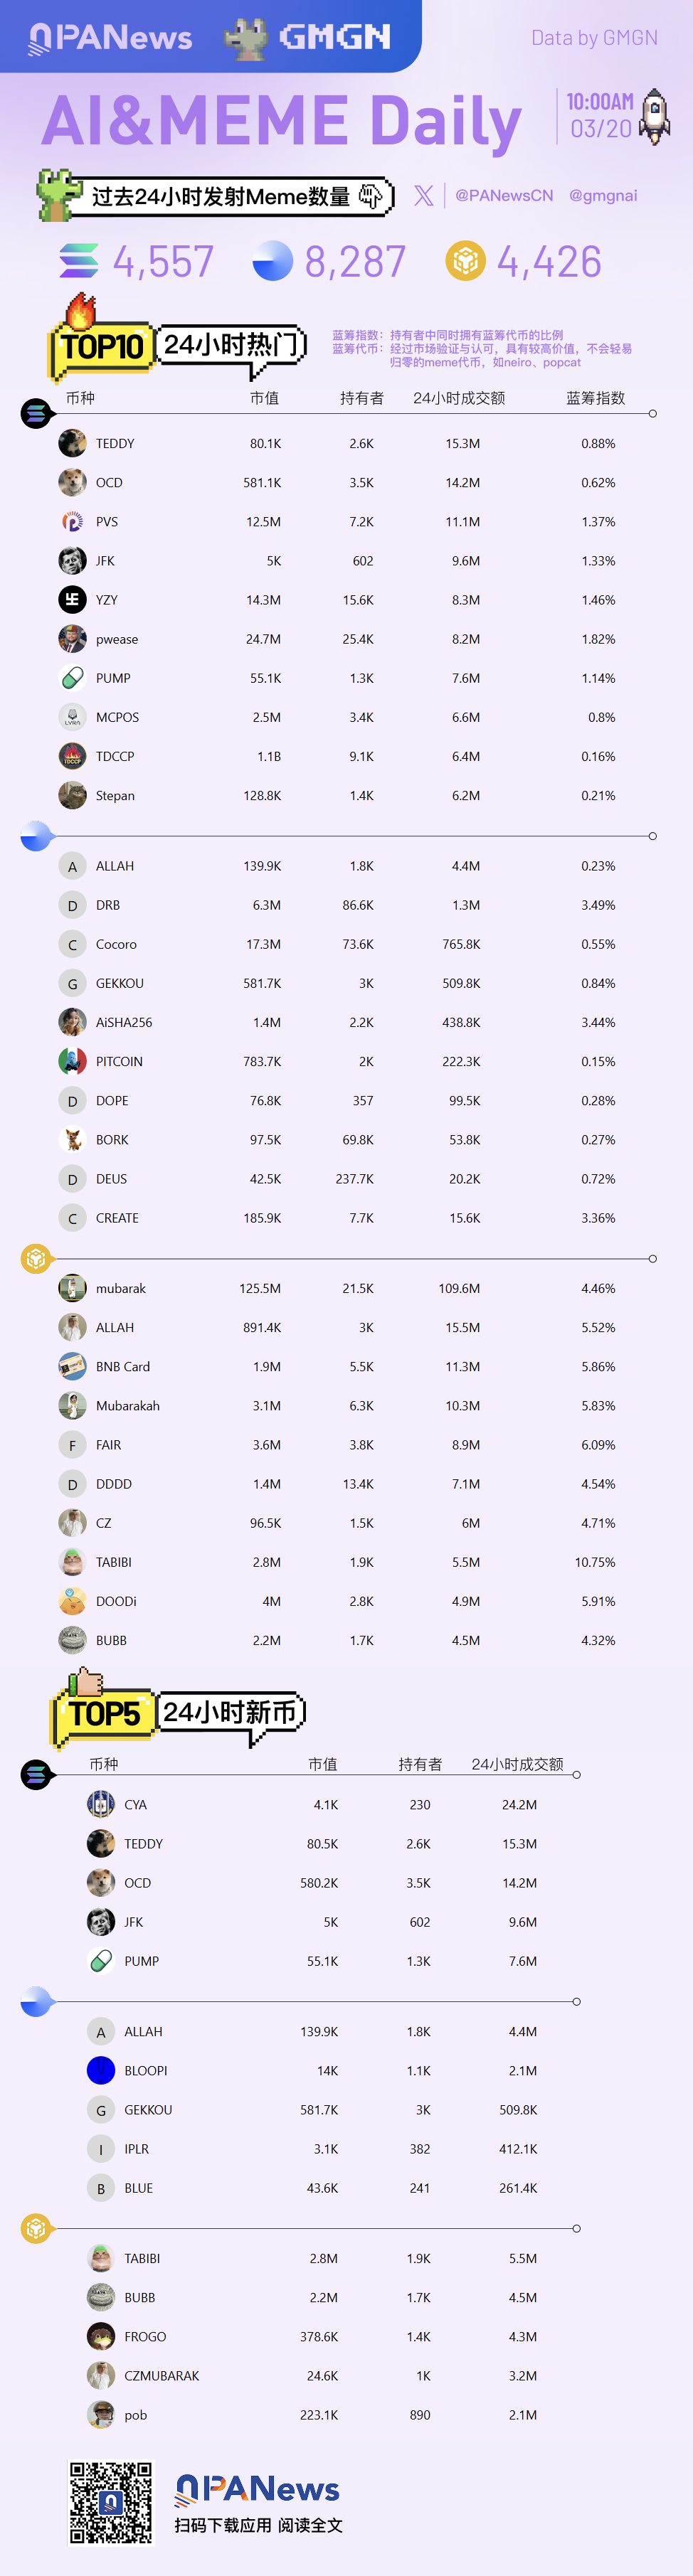This screenshot has width=693, height=2576.
Task: Click the YZY token logo
Action: [72, 600]
